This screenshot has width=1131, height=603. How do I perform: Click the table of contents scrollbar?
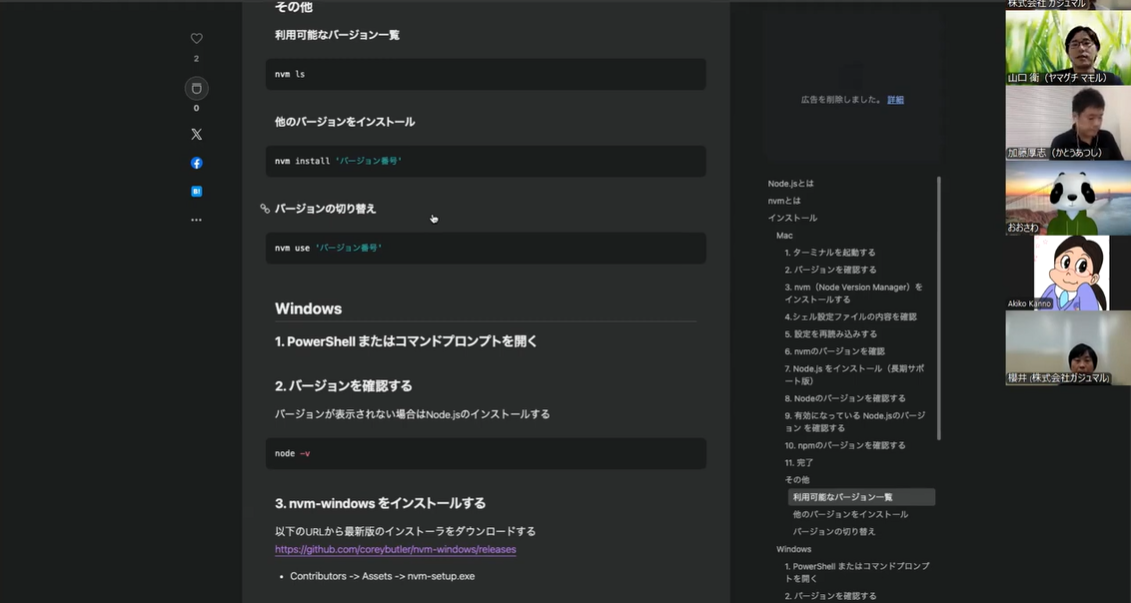click(938, 300)
